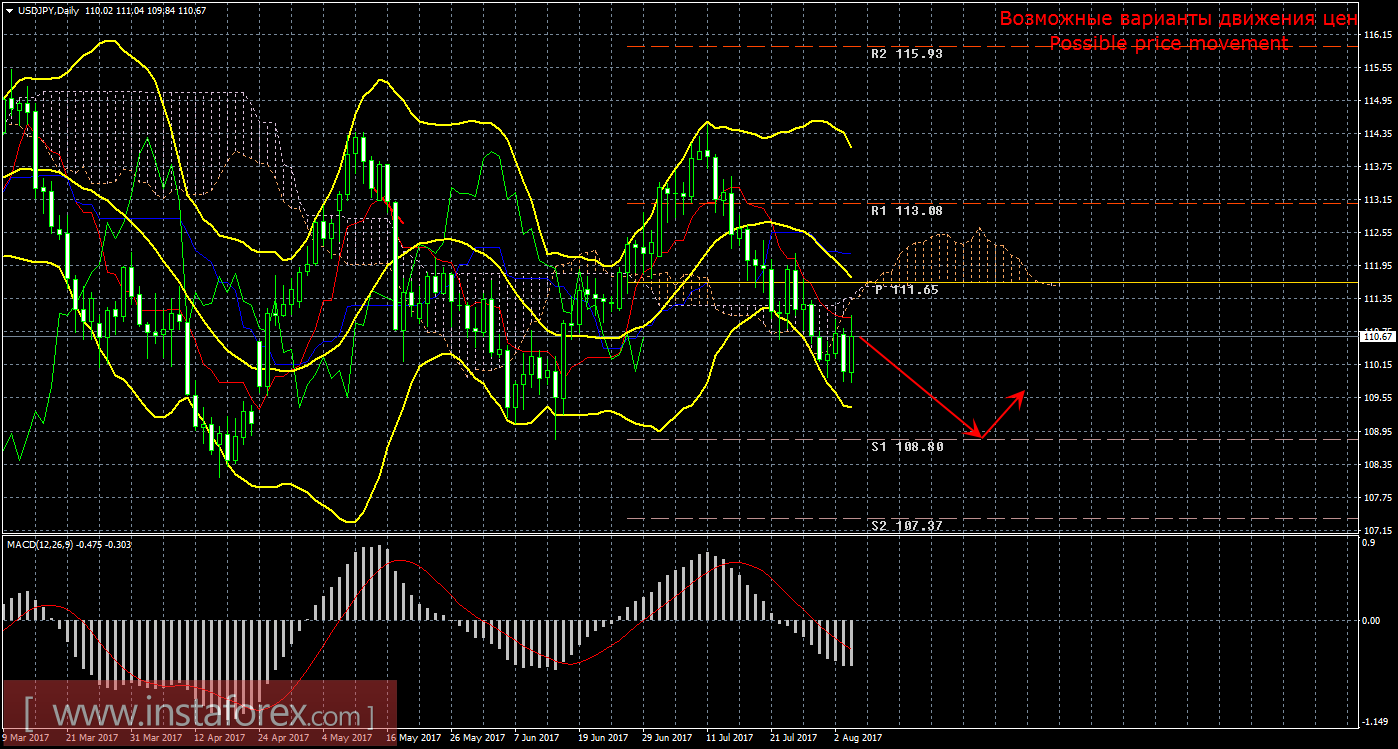Click 0.9 on the MACD scale
1398x749 pixels.
pos(1369,542)
